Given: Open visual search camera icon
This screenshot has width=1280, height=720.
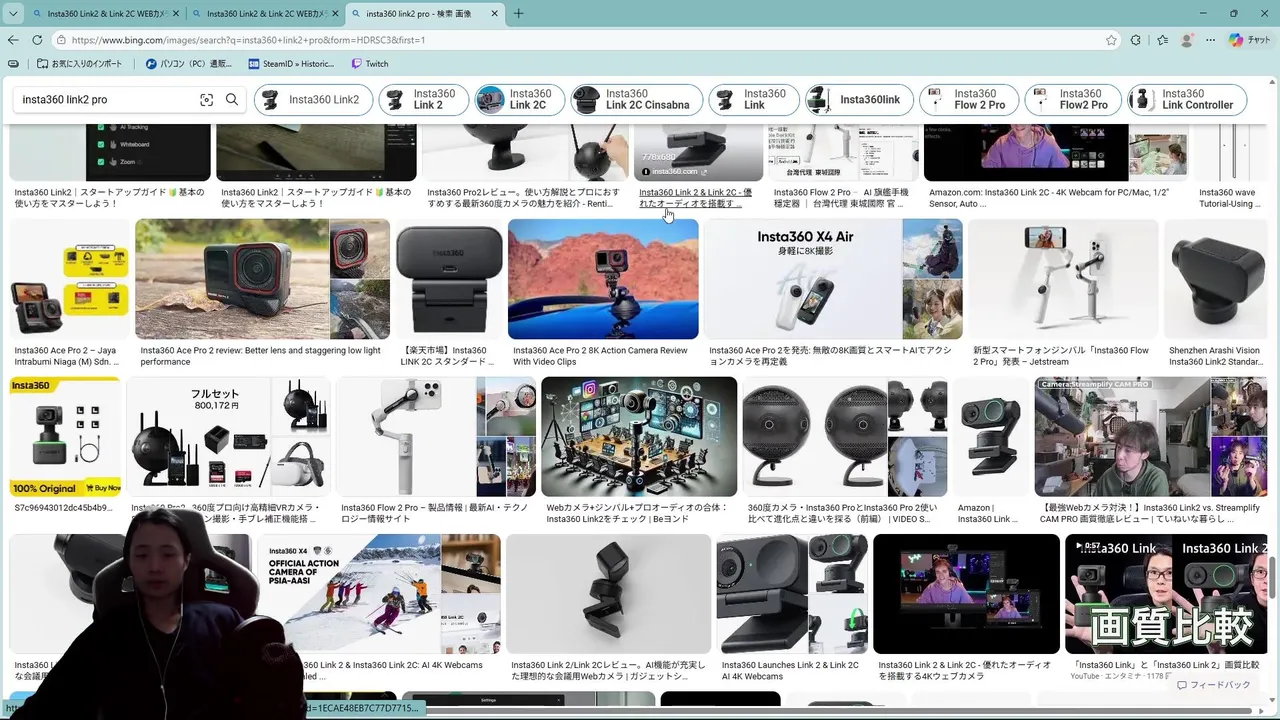Looking at the screenshot, I should (x=207, y=100).
